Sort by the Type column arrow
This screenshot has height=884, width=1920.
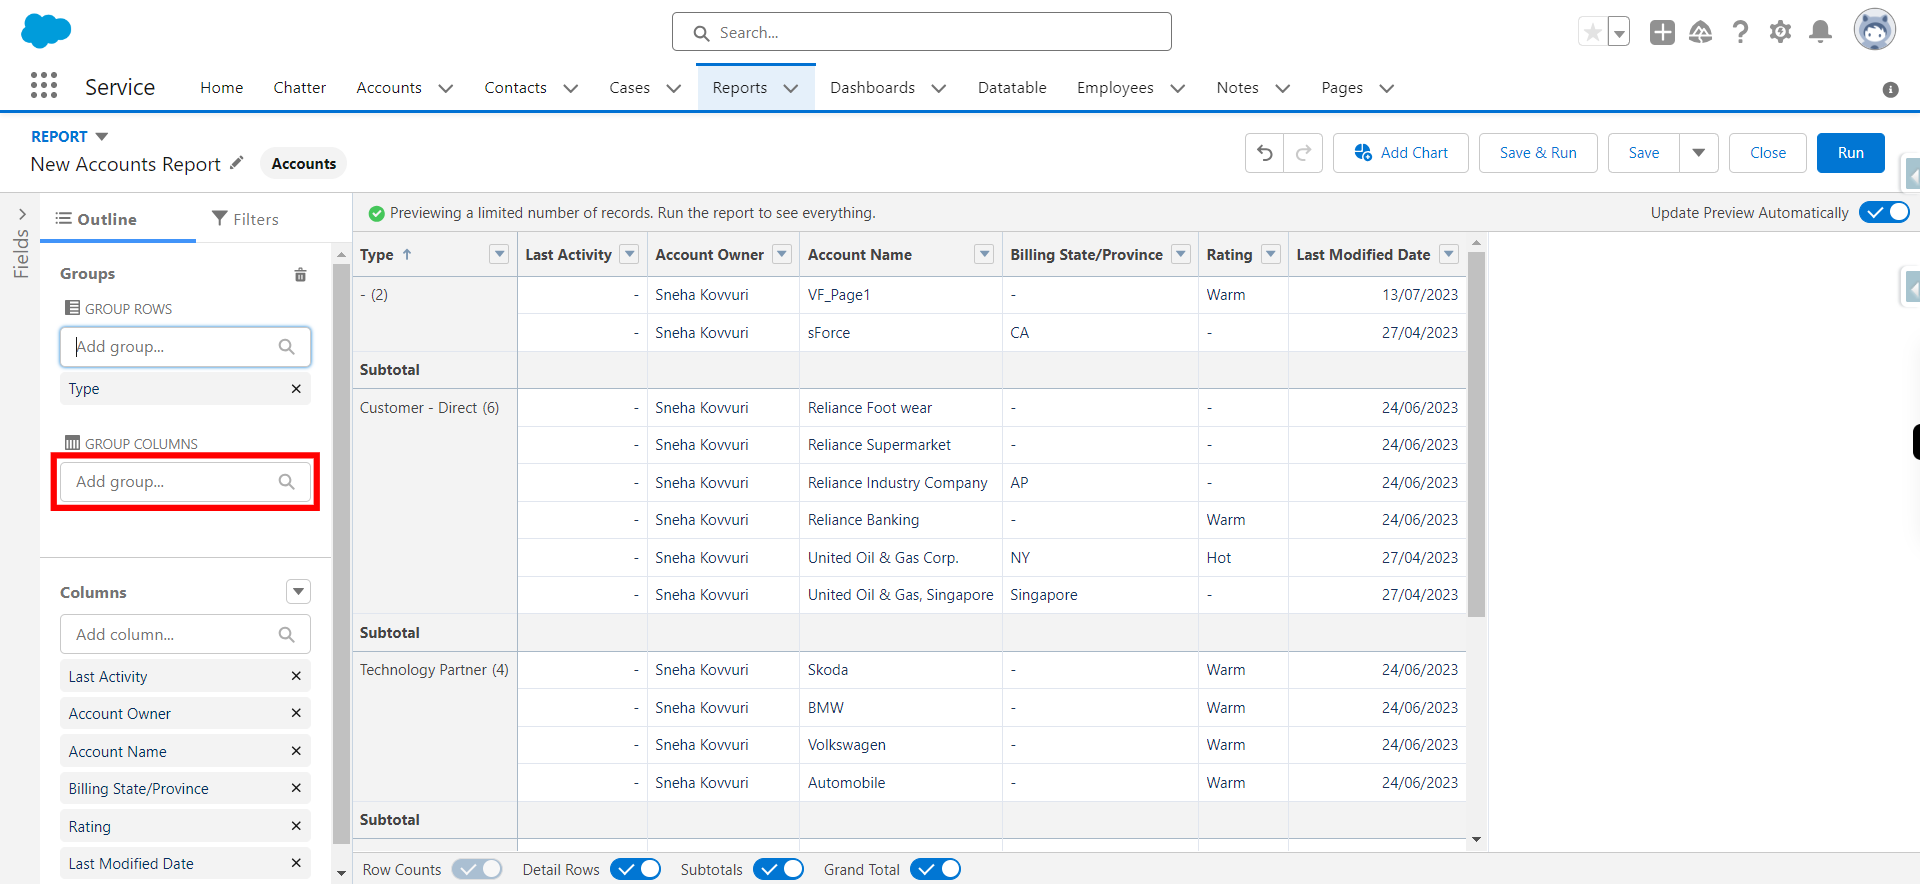tap(407, 255)
